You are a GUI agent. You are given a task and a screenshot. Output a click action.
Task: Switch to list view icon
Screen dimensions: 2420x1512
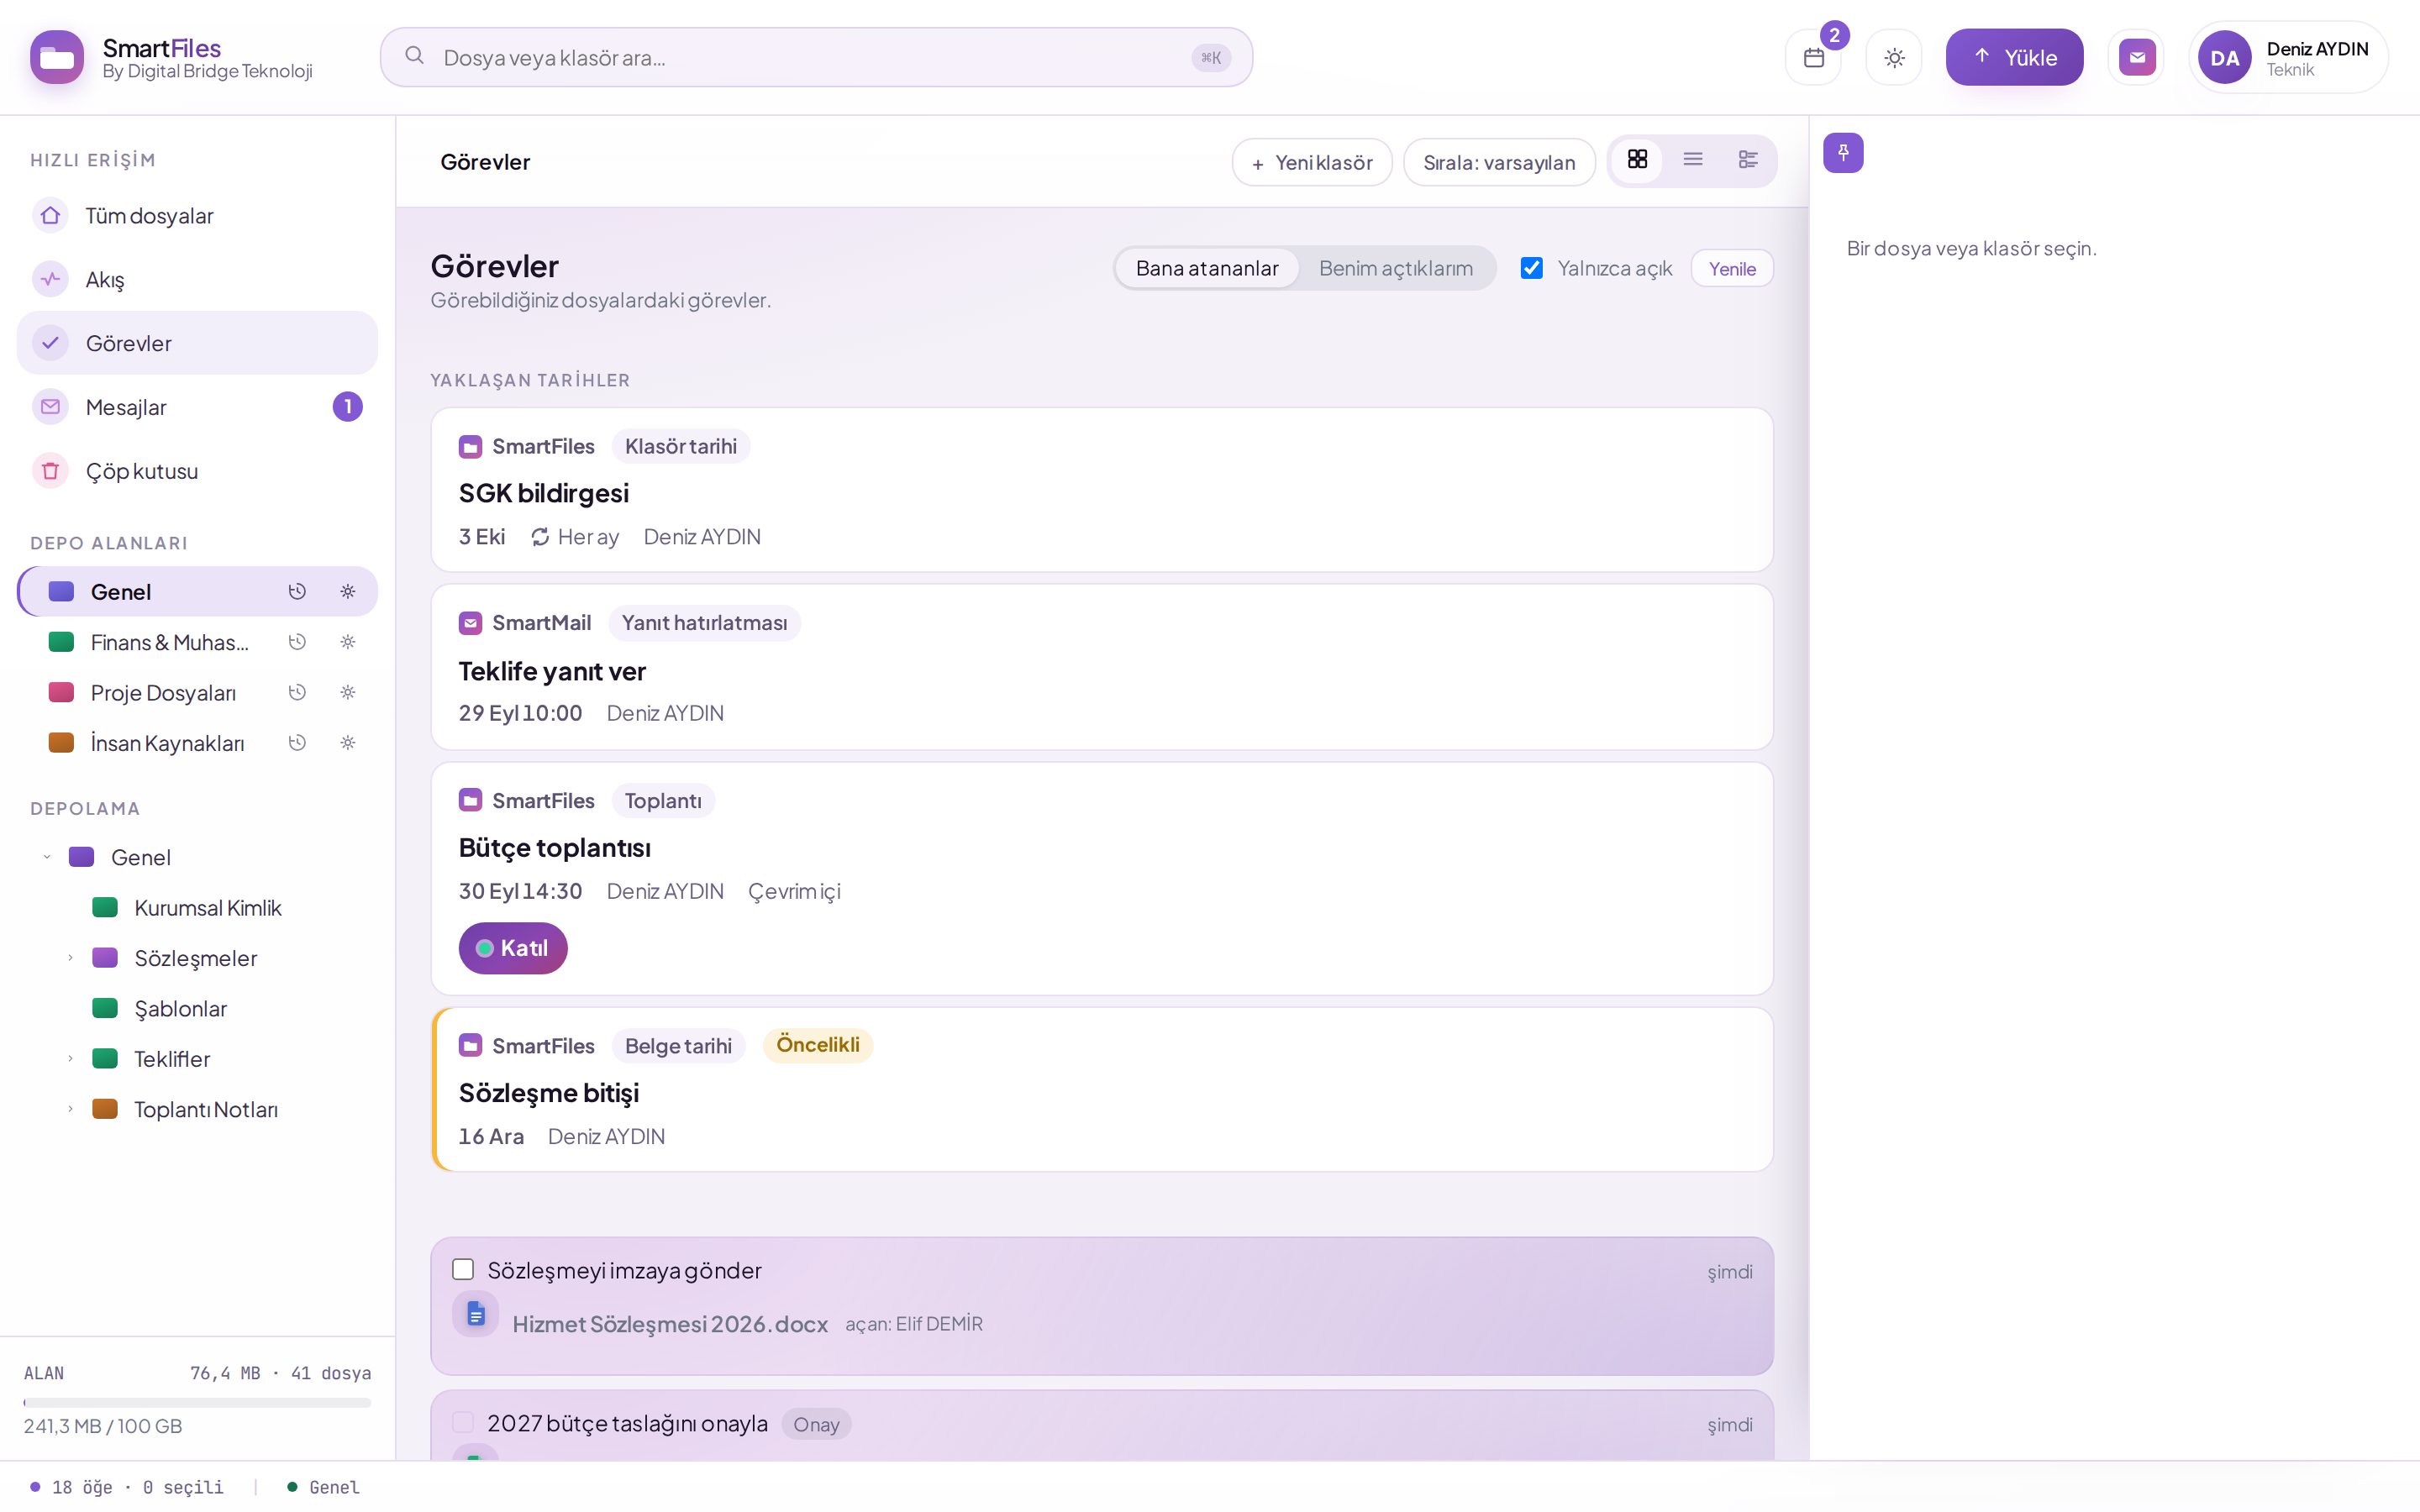(1692, 160)
